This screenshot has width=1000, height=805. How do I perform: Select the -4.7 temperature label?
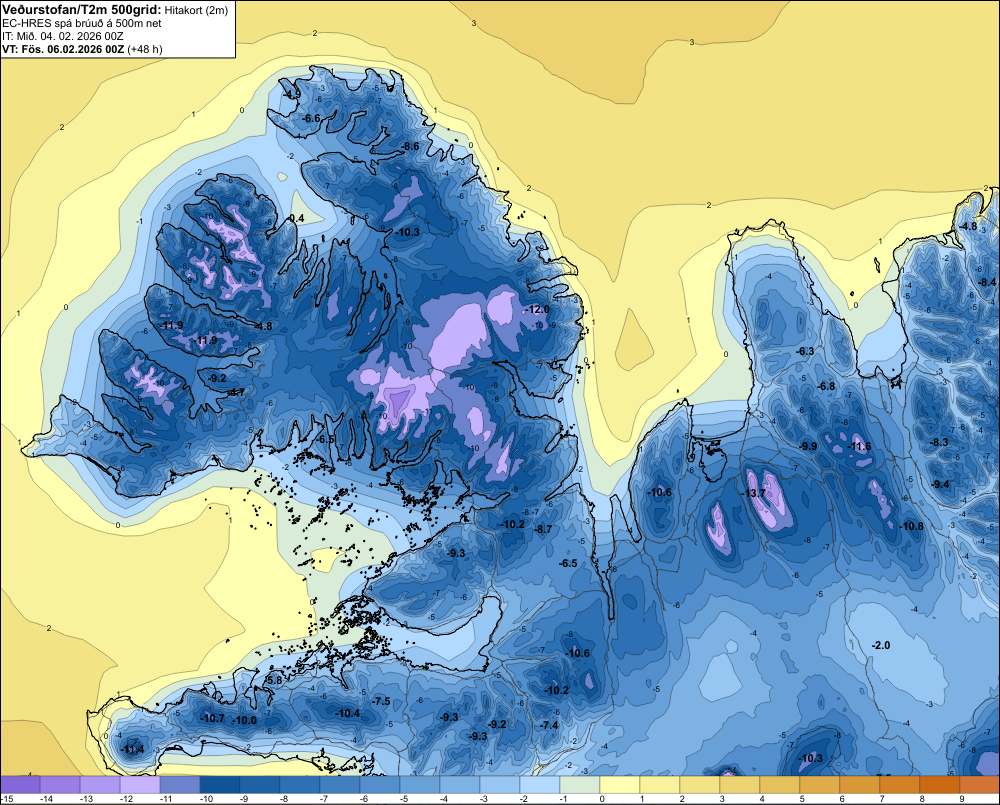[236, 392]
